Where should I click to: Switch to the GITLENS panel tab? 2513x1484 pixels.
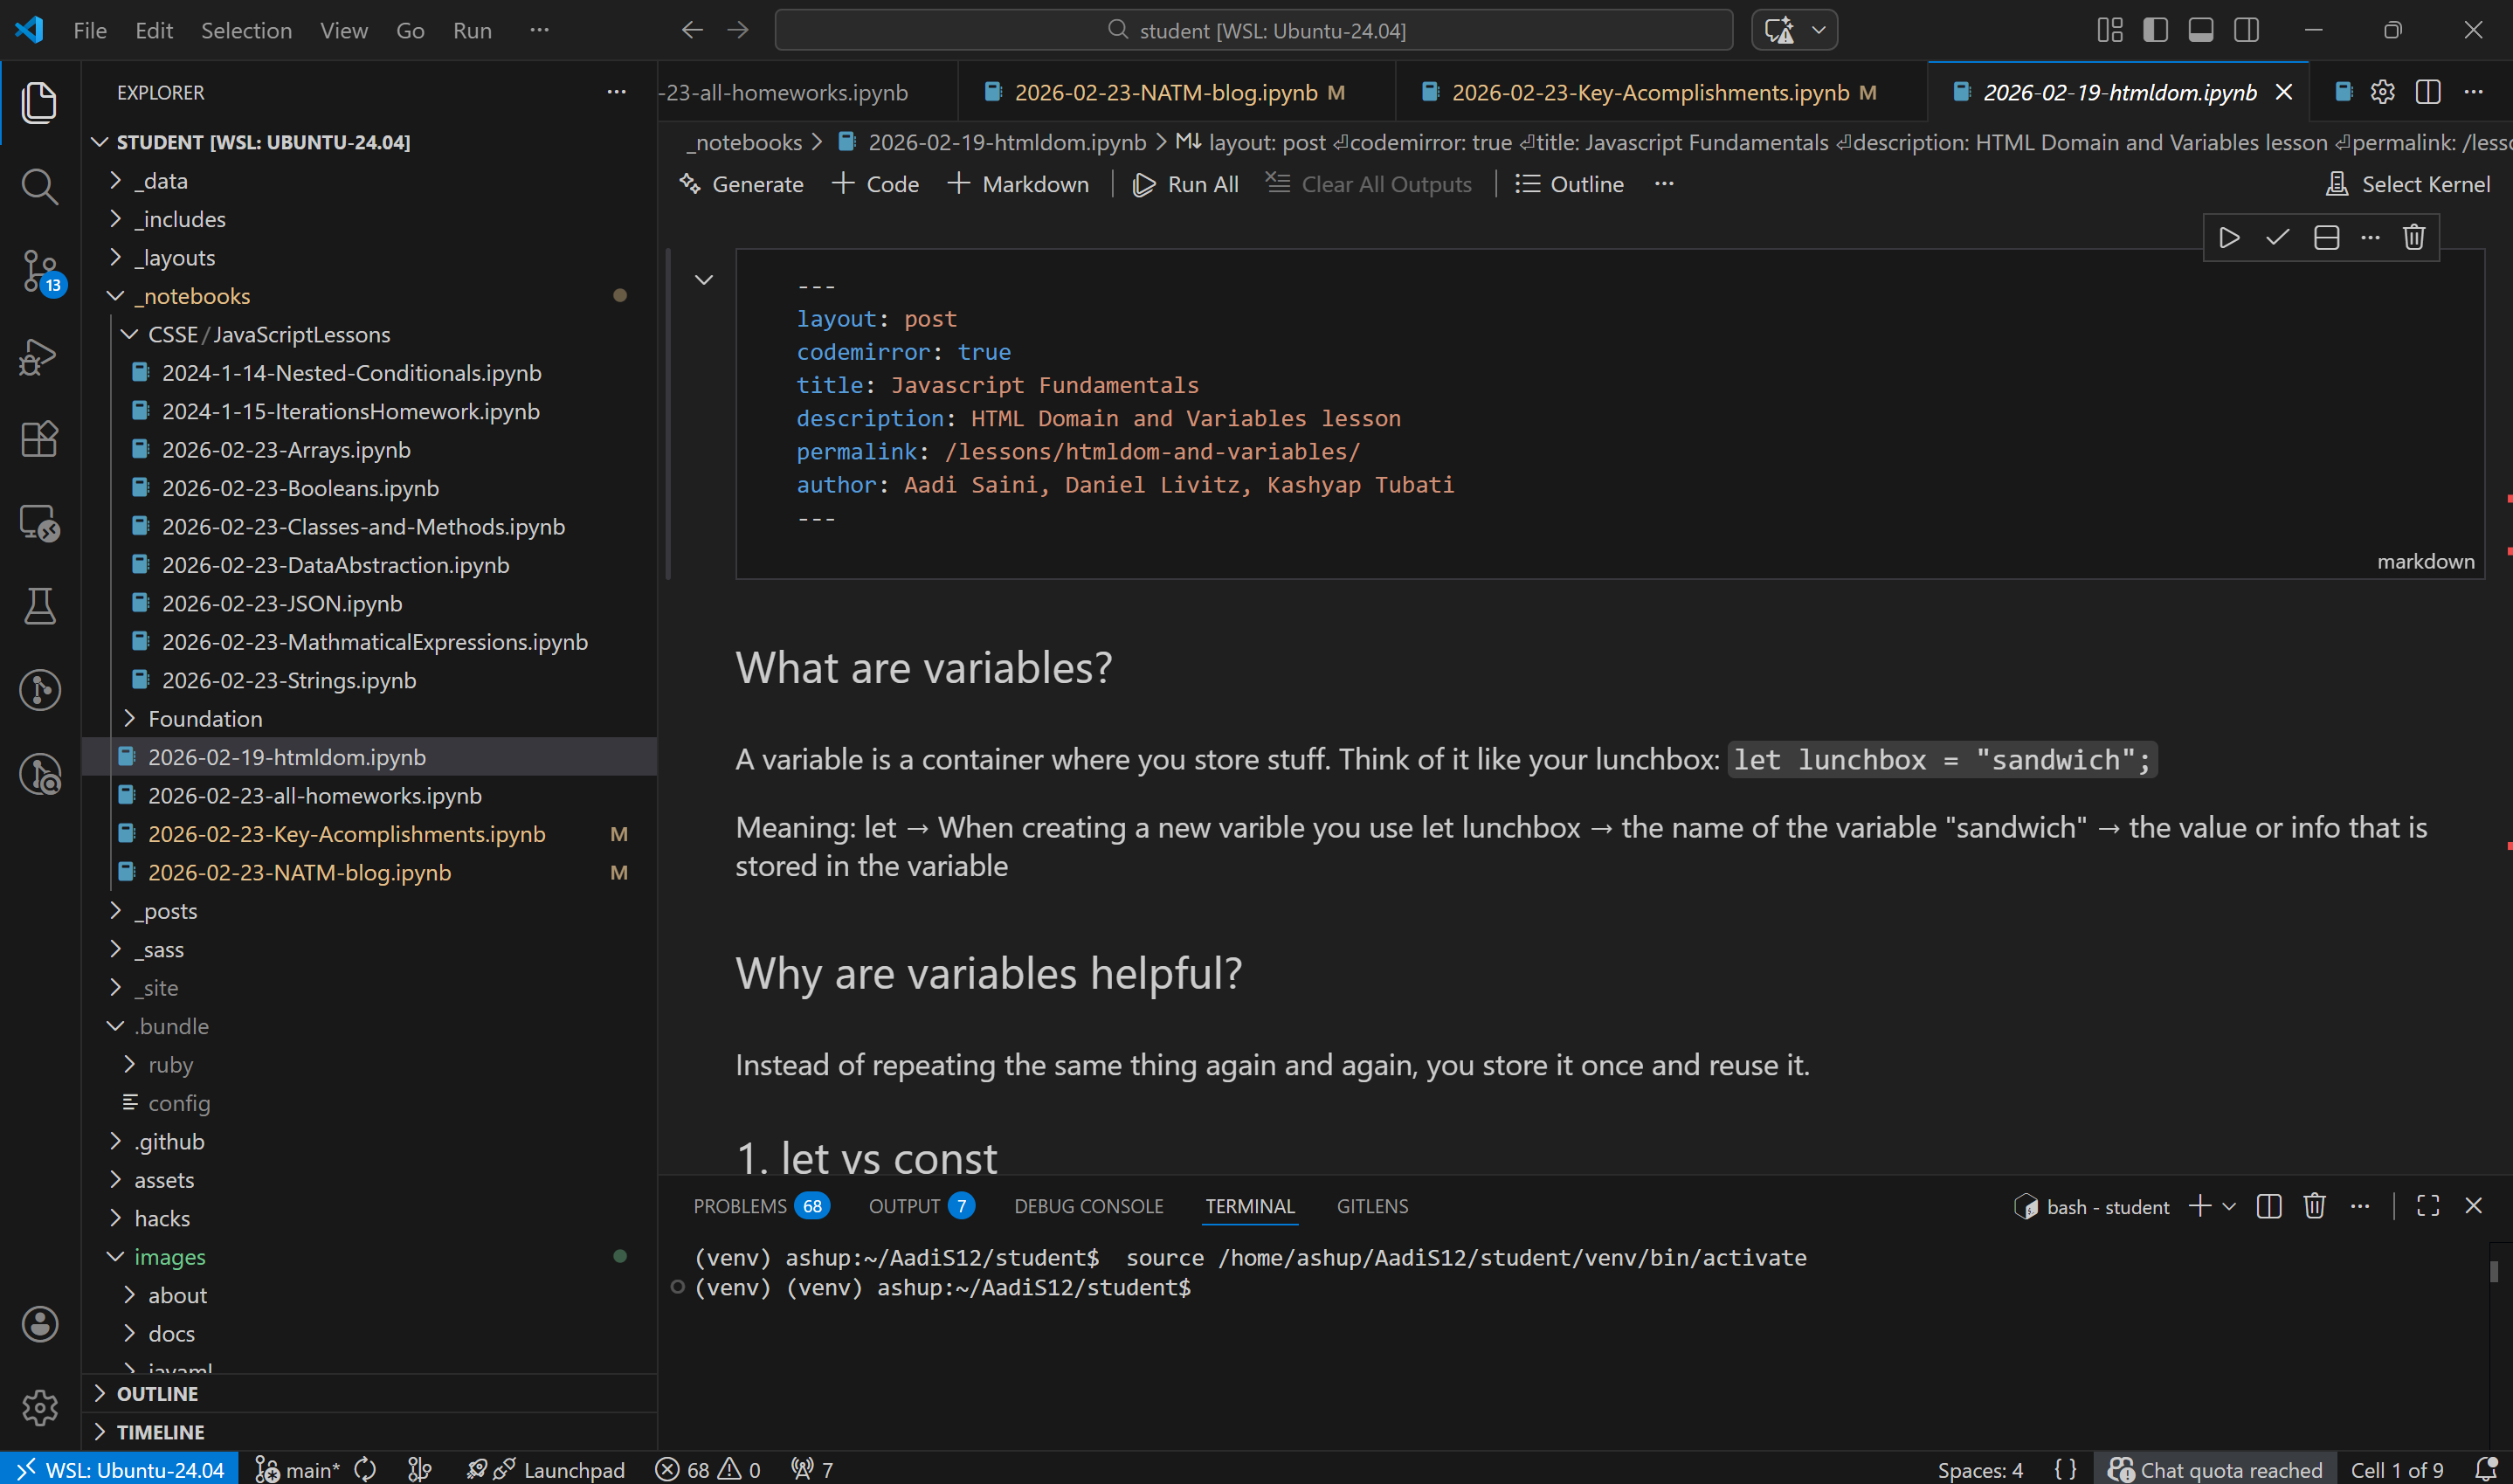pyautogui.click(x=1372, y=1206)
